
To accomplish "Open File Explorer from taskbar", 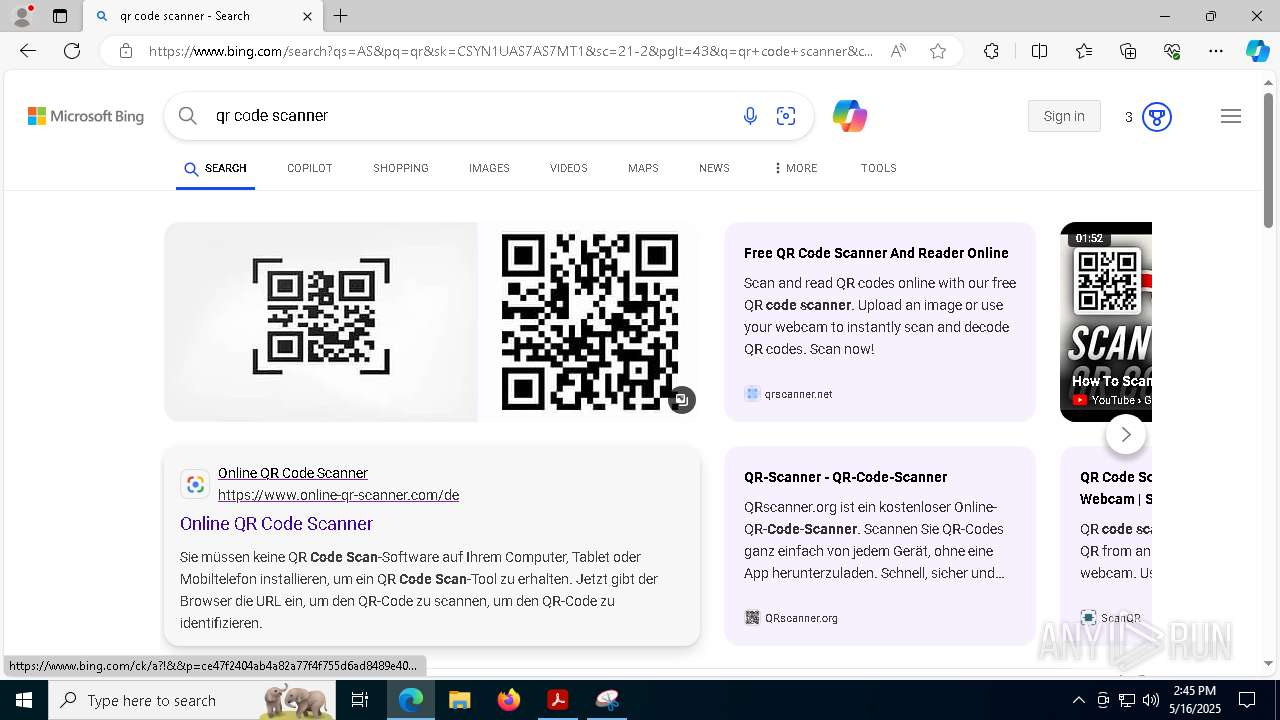I will click(459, 700).
